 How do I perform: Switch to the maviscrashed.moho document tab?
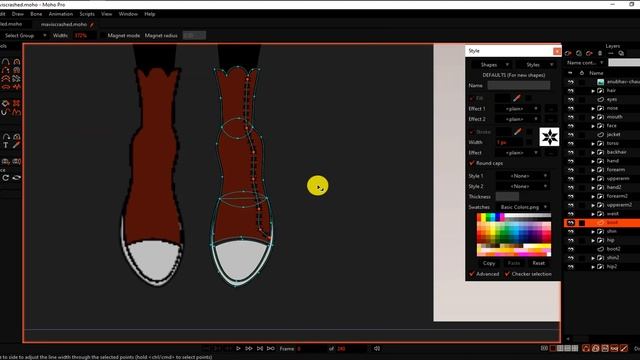tap(64, 24)
